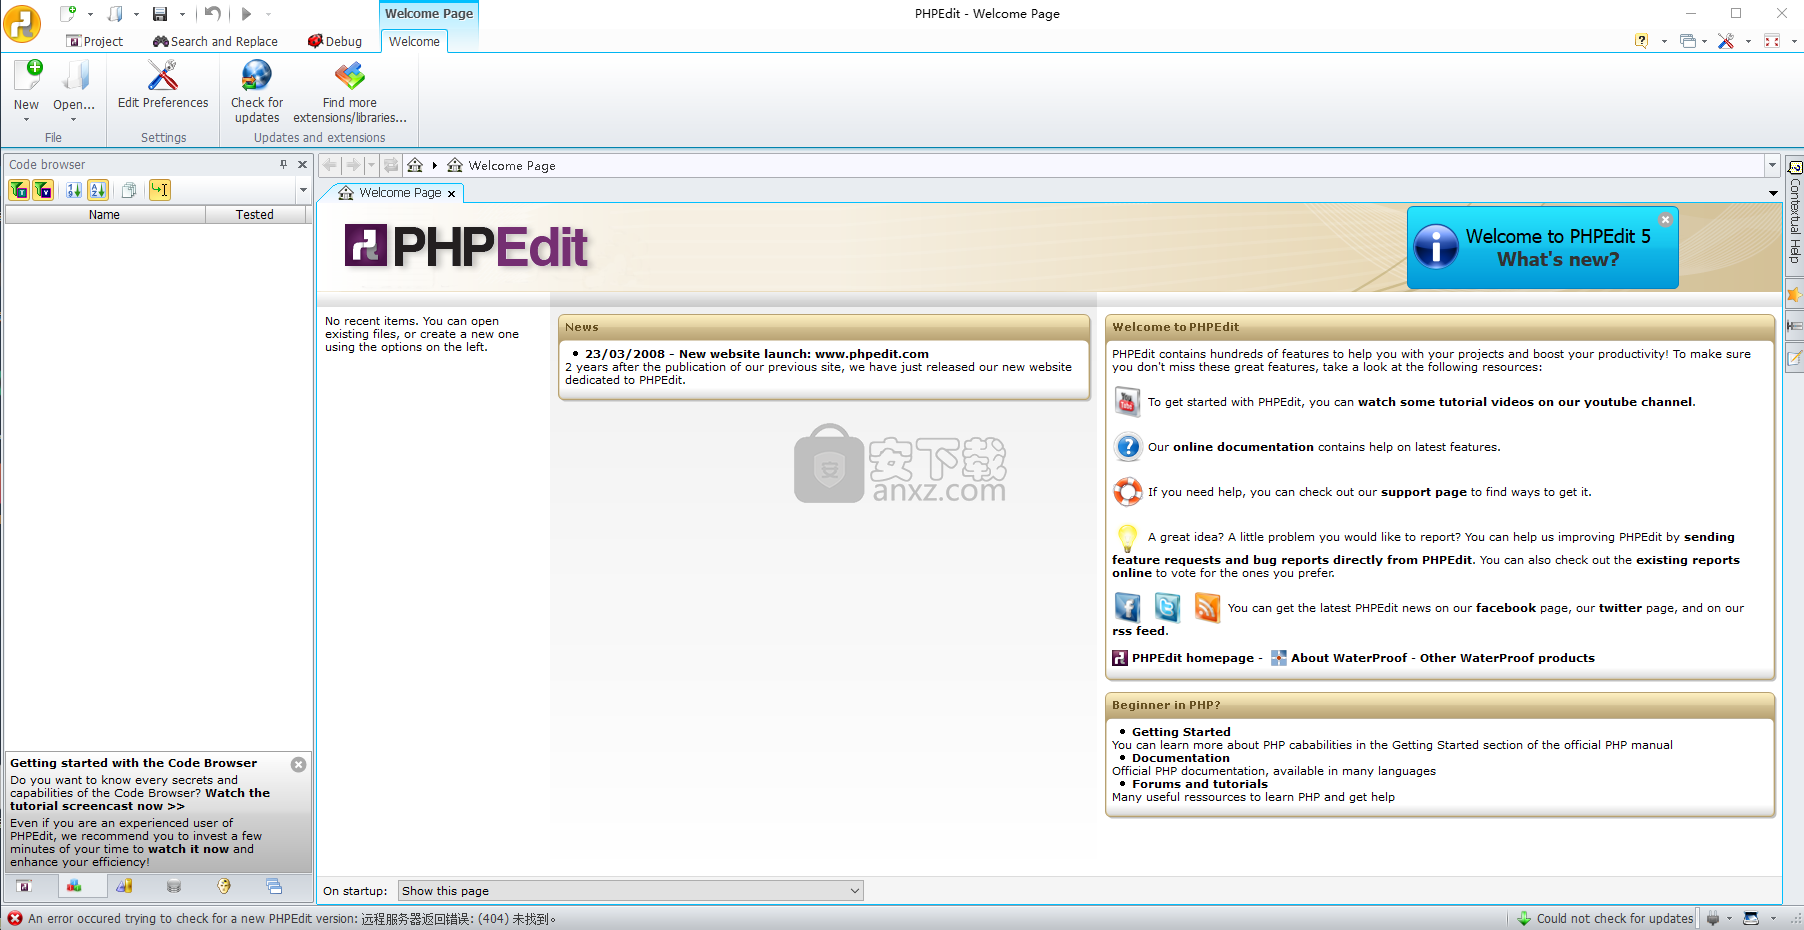Open the face head panel tab icon
Image resolution: width=1804 pixels, height=930 pixels.
tap(224, 886)
